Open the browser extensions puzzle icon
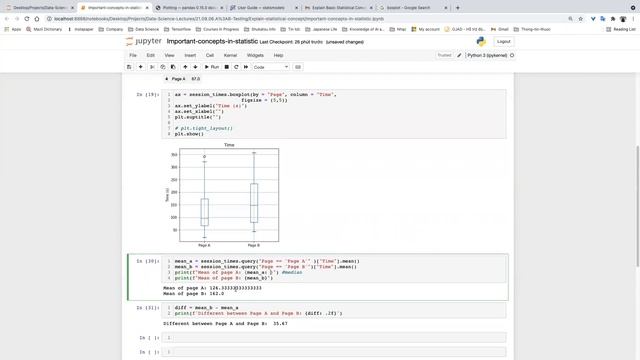The image size is (640, 360). (613, 19)
